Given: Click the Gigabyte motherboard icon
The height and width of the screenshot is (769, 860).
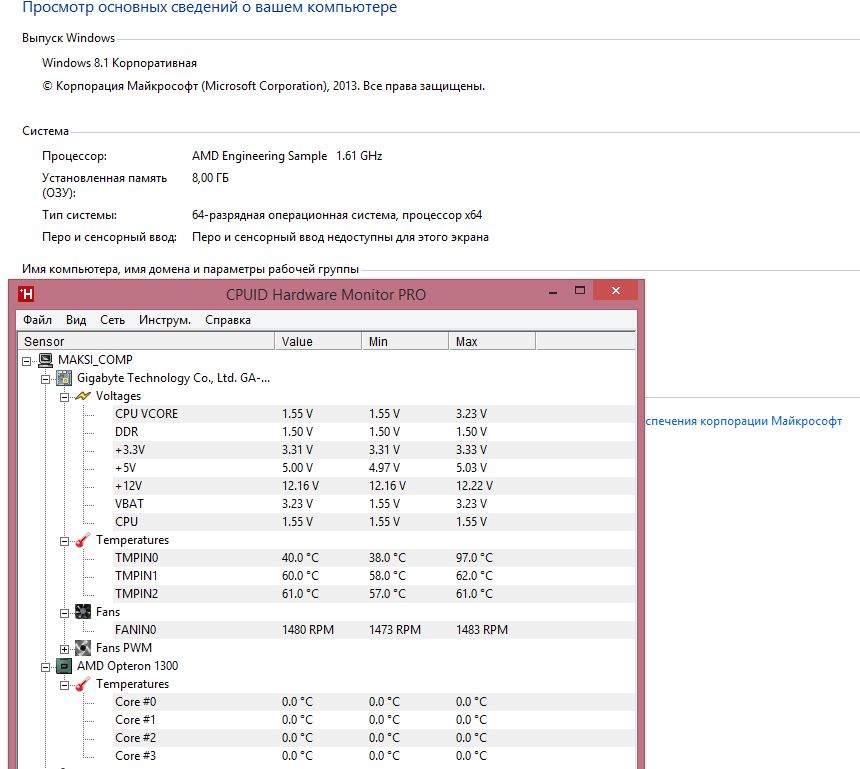Looking at the screenshot, I should pos(64,378).
